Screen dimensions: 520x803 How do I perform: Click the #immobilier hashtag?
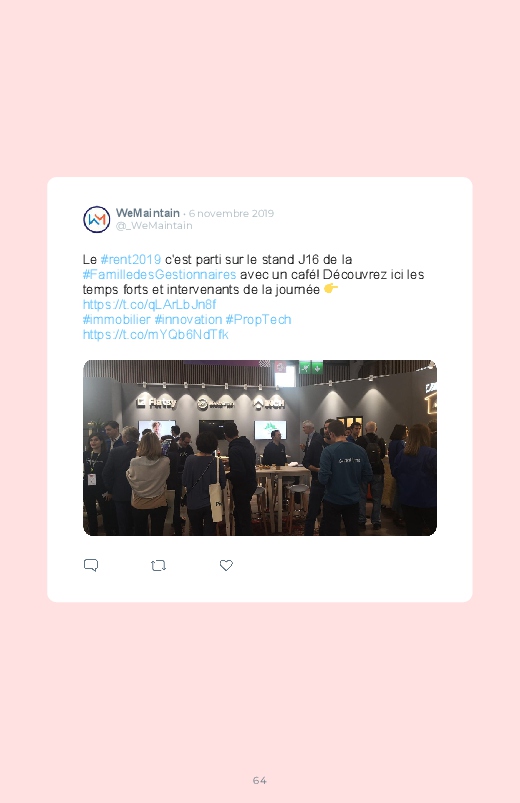[x=116, y=320]
